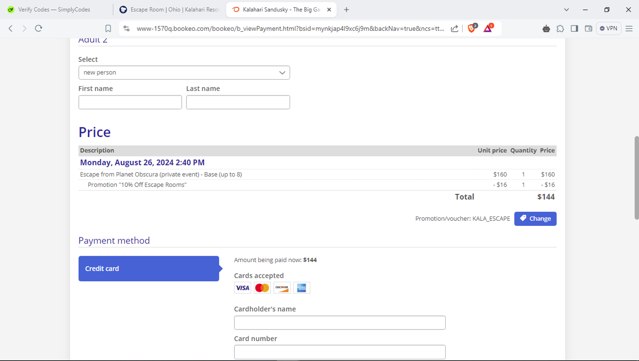
Task: Open Brave Shields lion icon
Action: pyautogui.click(x=472, y=28)
